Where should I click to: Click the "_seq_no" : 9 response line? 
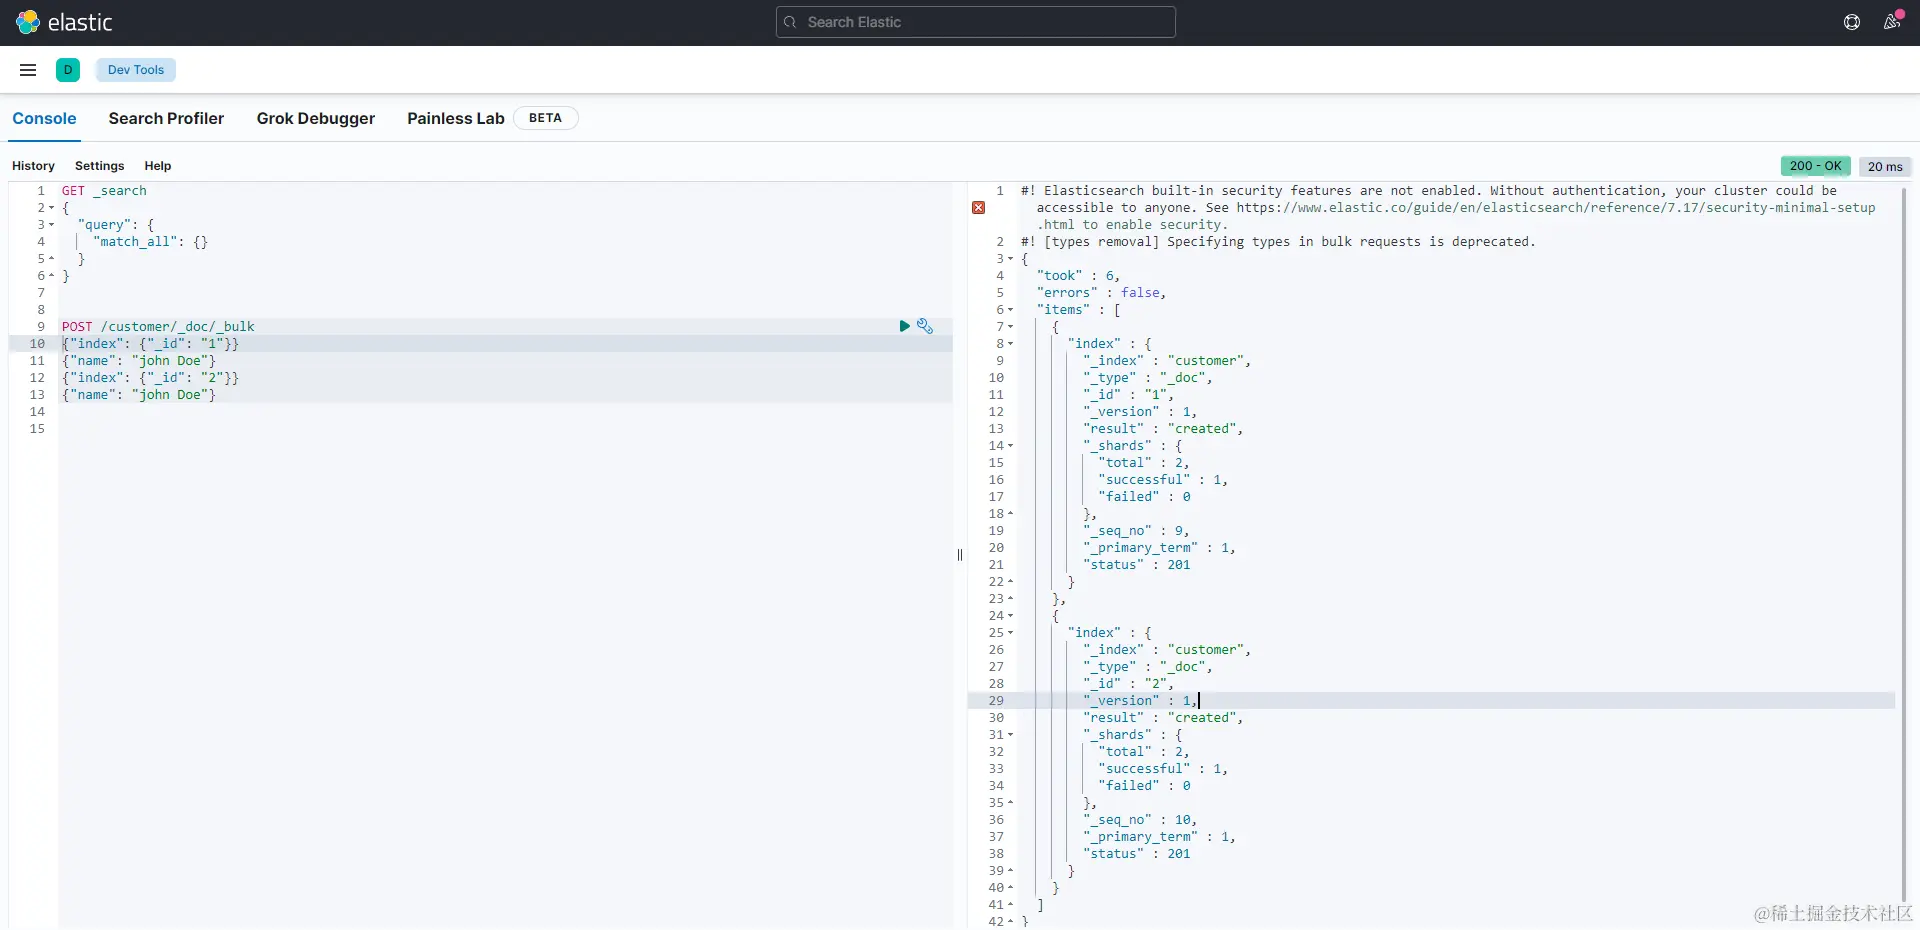click(1136, 531)
